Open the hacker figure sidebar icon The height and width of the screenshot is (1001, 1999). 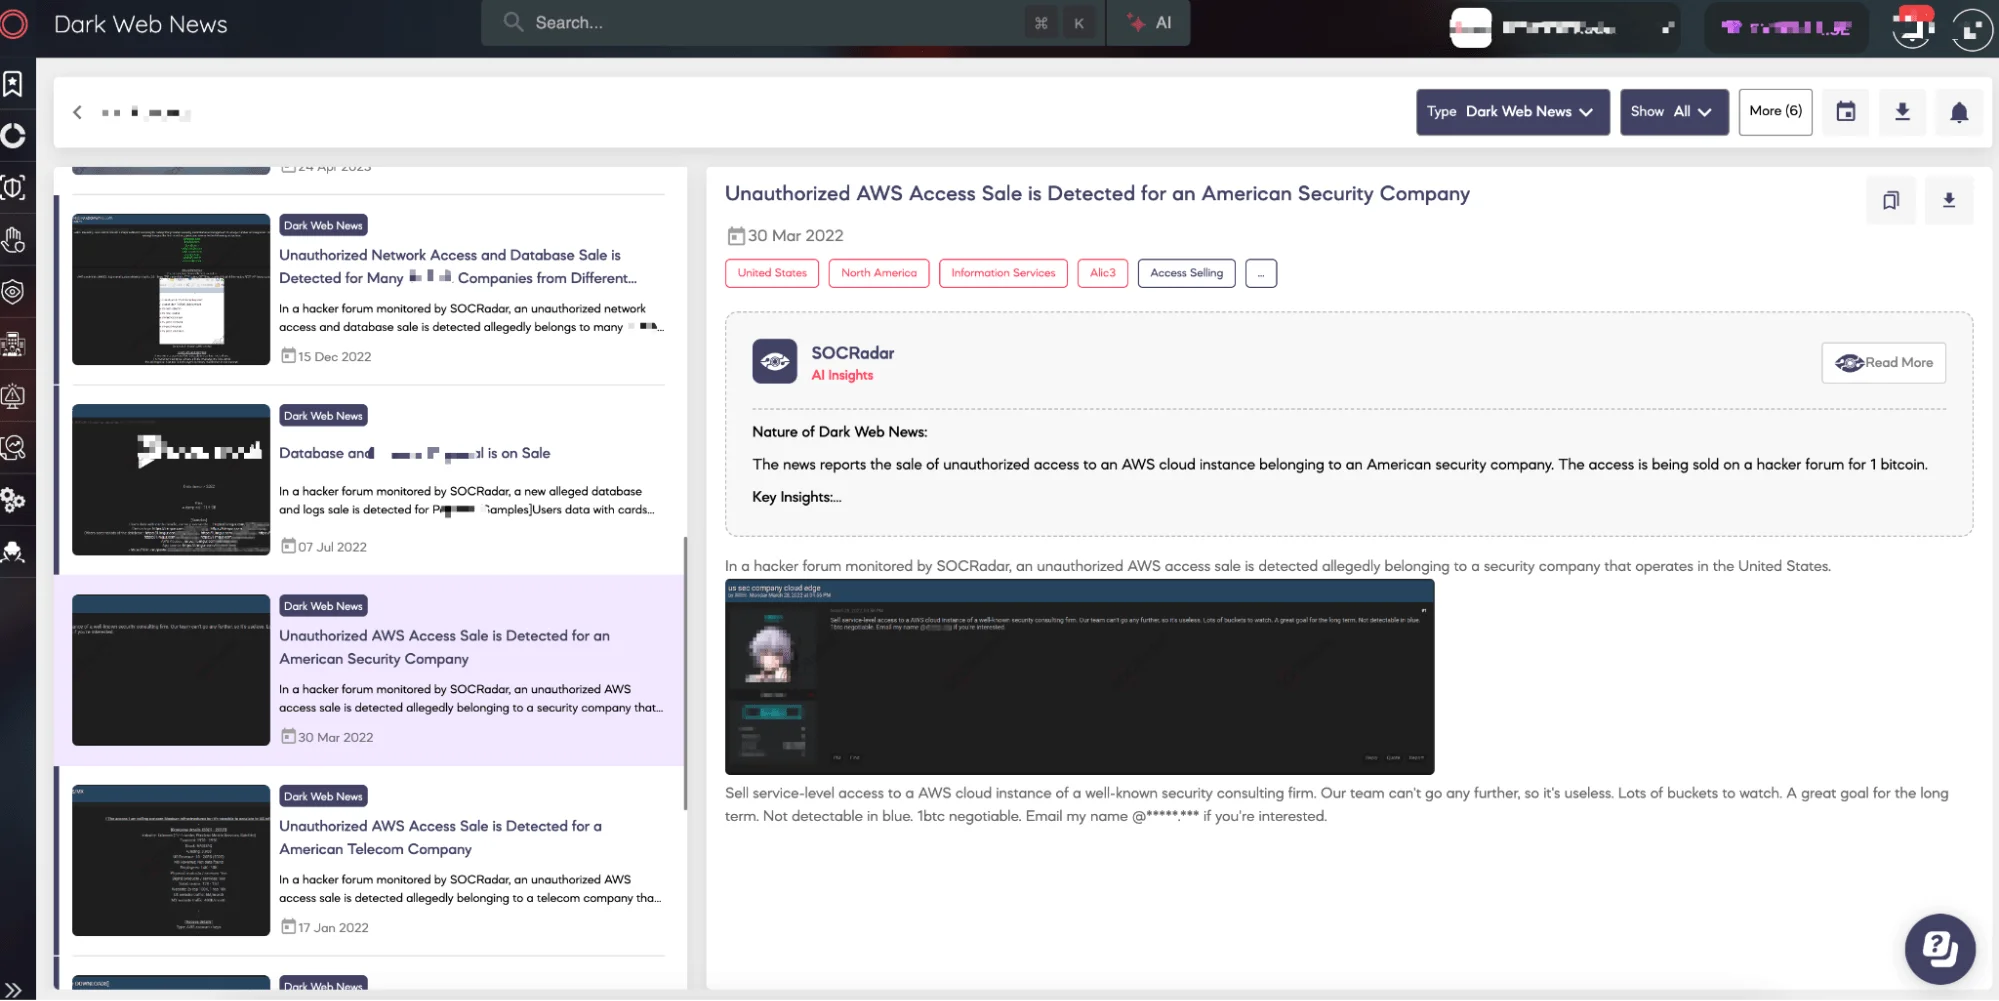coord(13,552)
